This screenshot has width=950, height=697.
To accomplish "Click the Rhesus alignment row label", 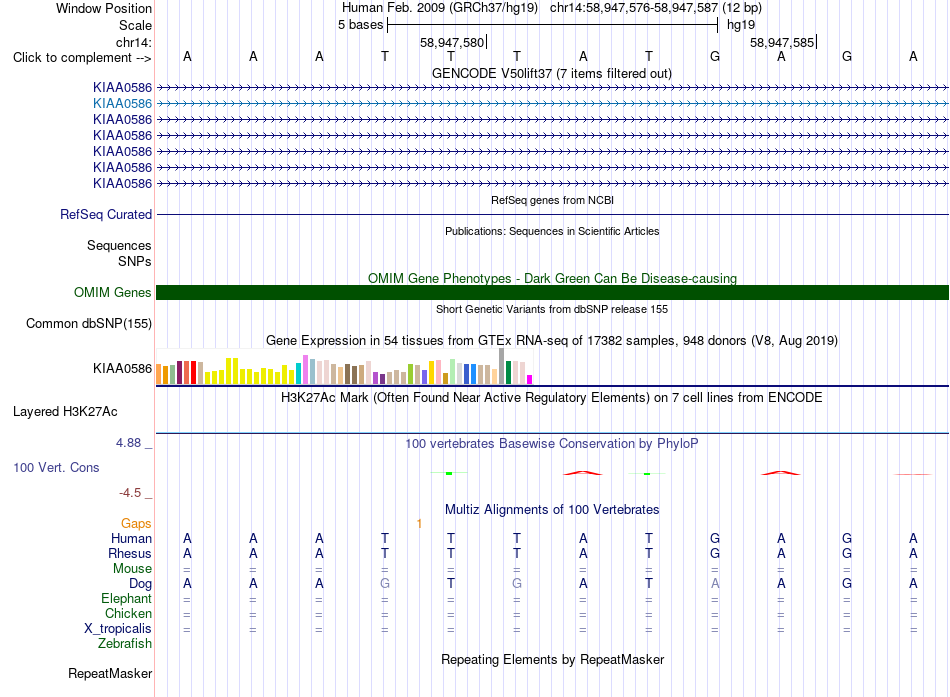I will 130,554.
